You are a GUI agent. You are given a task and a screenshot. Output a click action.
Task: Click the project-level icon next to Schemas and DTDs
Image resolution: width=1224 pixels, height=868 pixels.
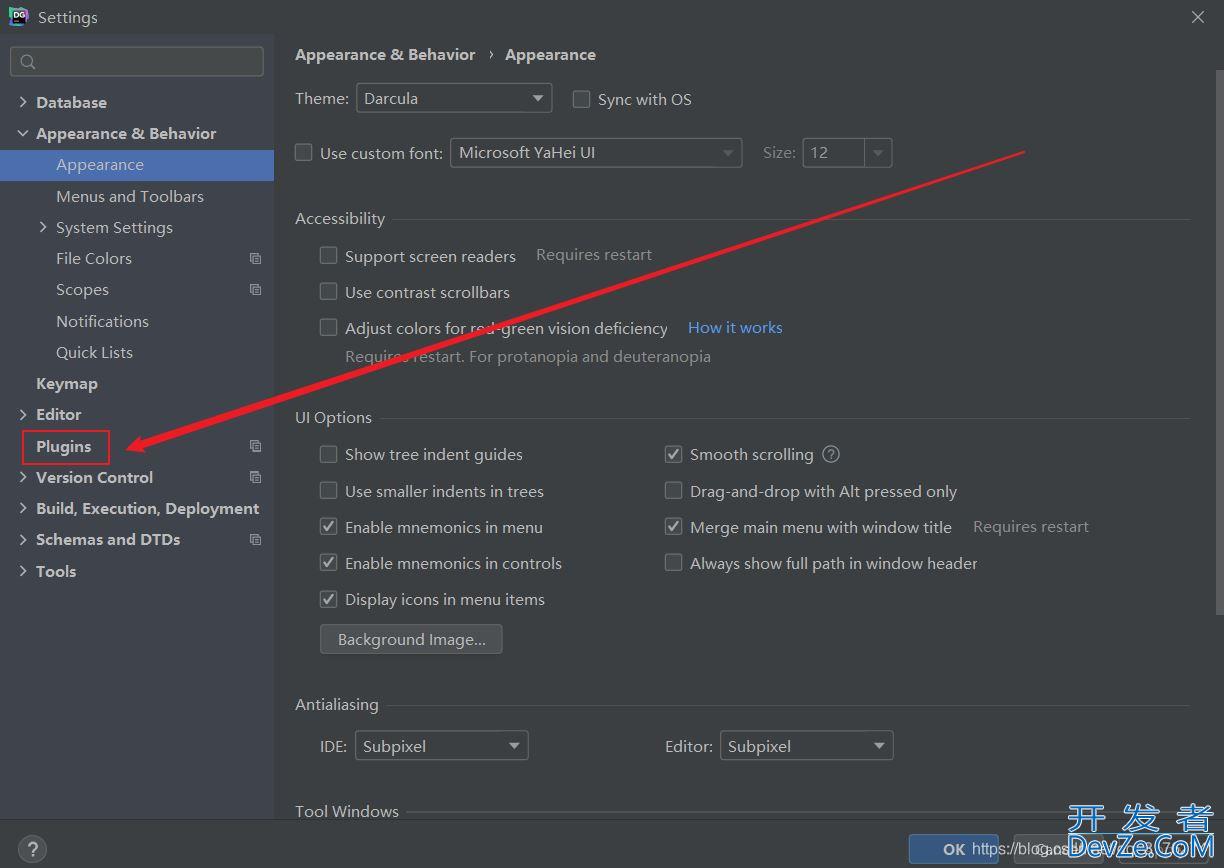click(x=255, y=539)
